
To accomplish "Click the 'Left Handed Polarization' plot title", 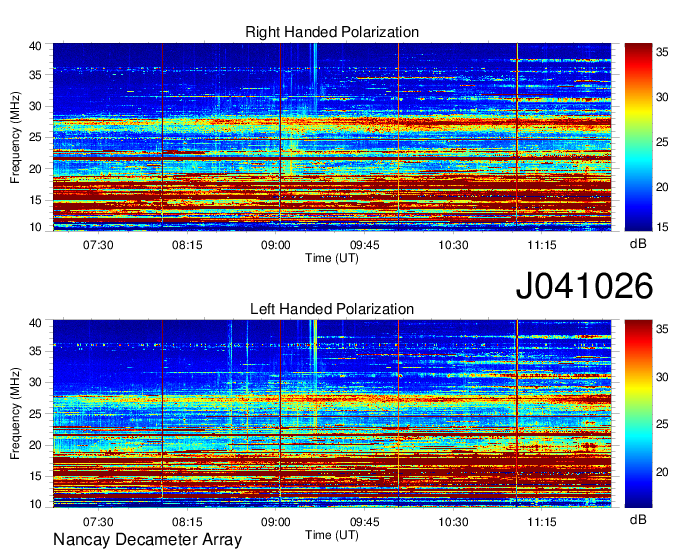I will (x=332, y=309).
